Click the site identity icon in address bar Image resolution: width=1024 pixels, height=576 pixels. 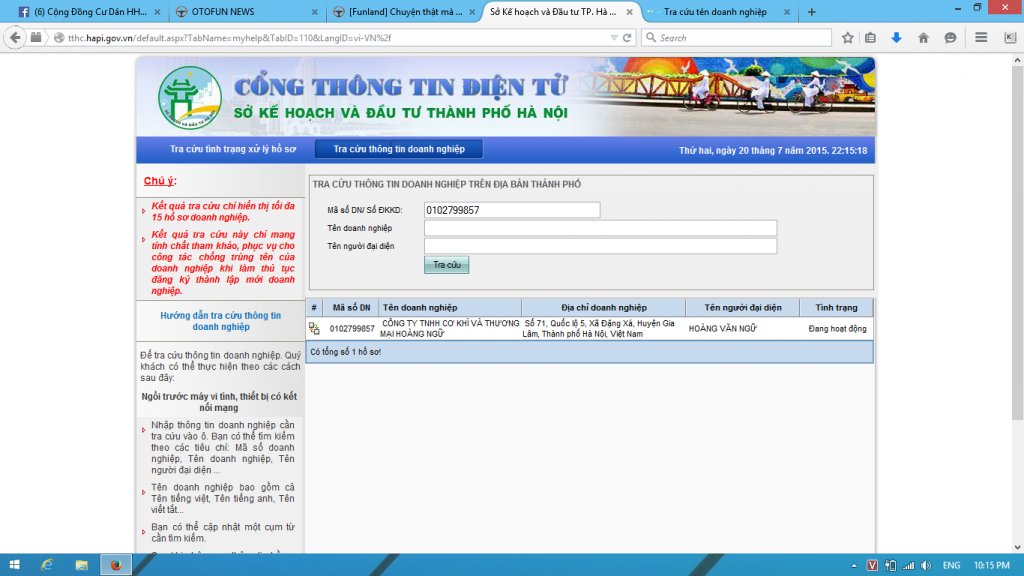(x=59, y=38)
